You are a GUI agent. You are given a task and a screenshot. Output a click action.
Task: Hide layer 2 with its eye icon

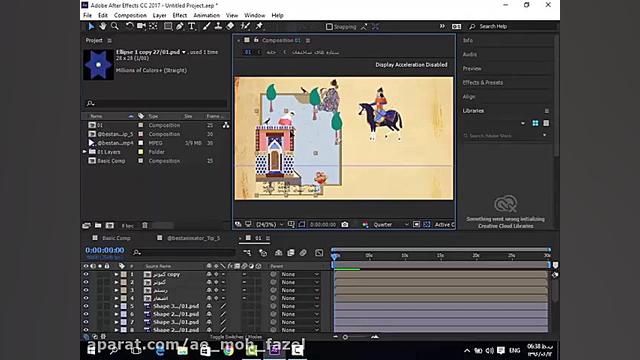tap(86, 282)
